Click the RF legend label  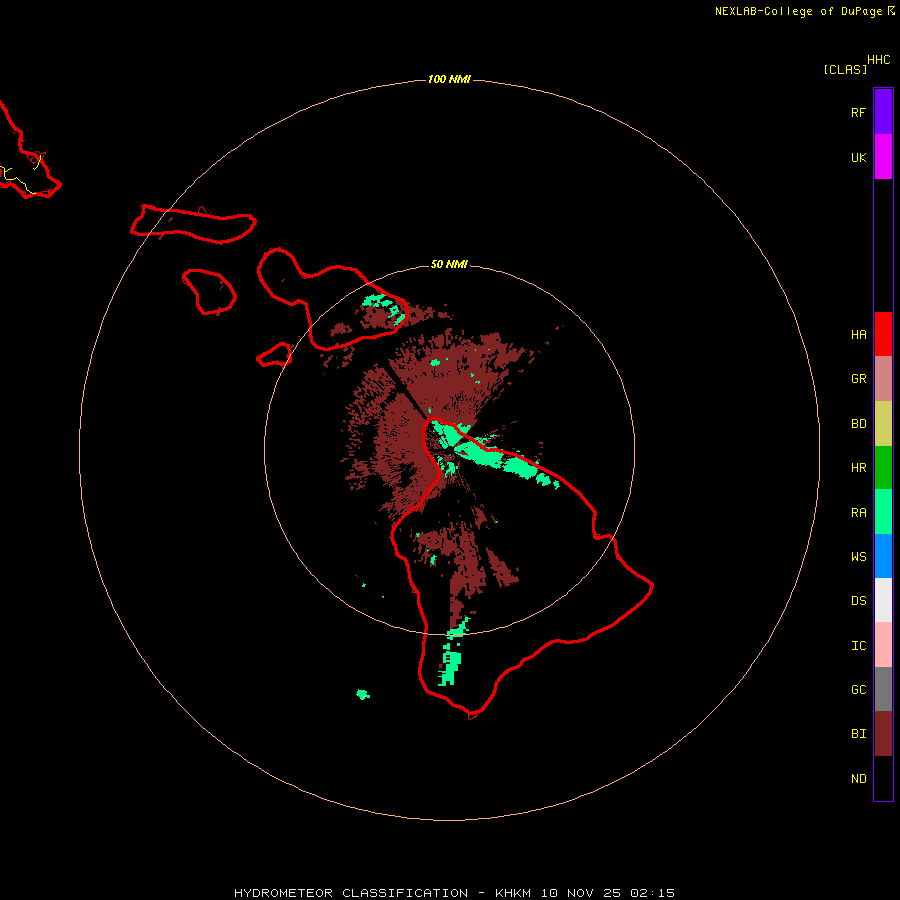tap(858, 112)
